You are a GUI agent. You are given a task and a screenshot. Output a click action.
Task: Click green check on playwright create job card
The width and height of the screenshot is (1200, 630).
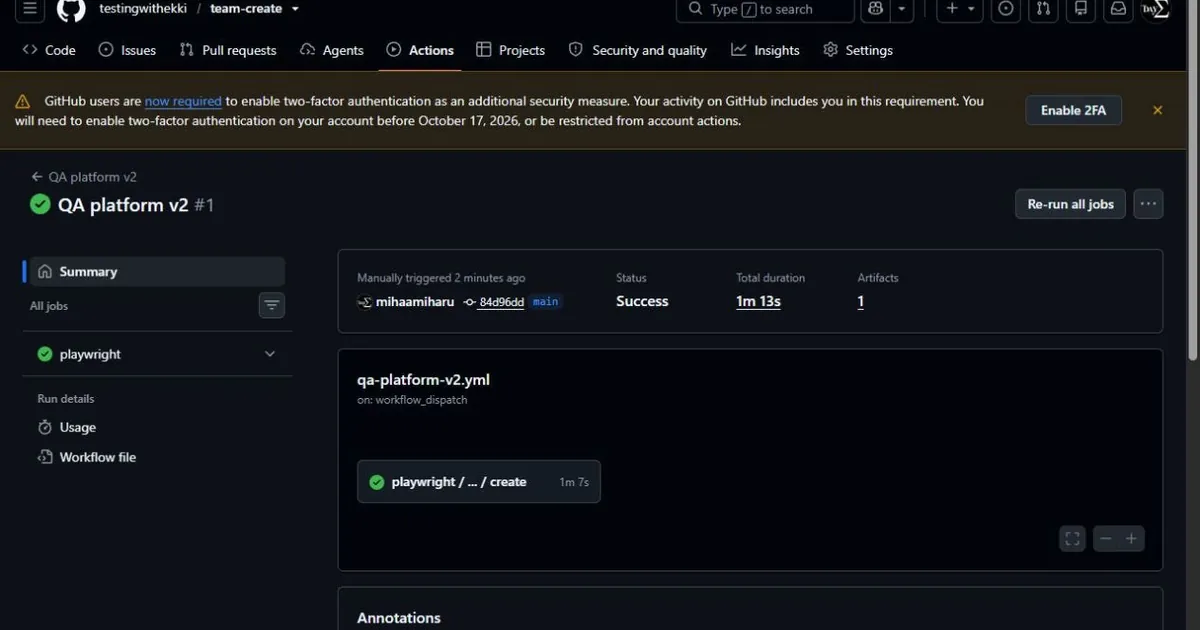tap(377, 482)
